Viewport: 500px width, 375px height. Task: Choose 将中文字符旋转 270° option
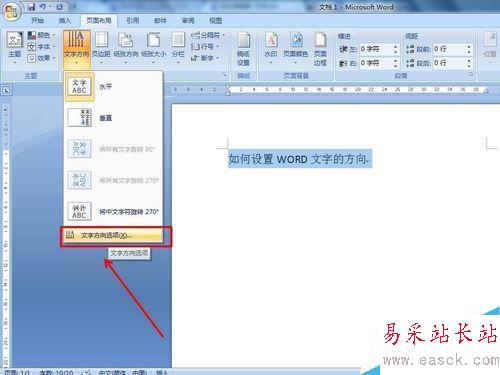tap(113, 211)
